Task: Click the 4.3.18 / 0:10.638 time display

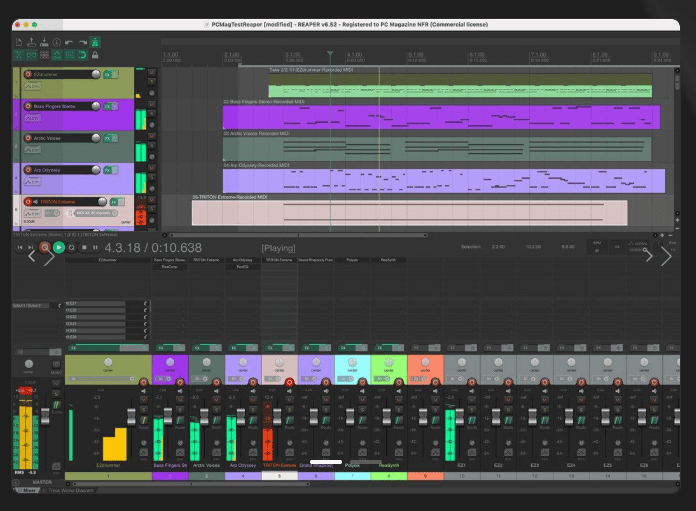Action: 153,248
